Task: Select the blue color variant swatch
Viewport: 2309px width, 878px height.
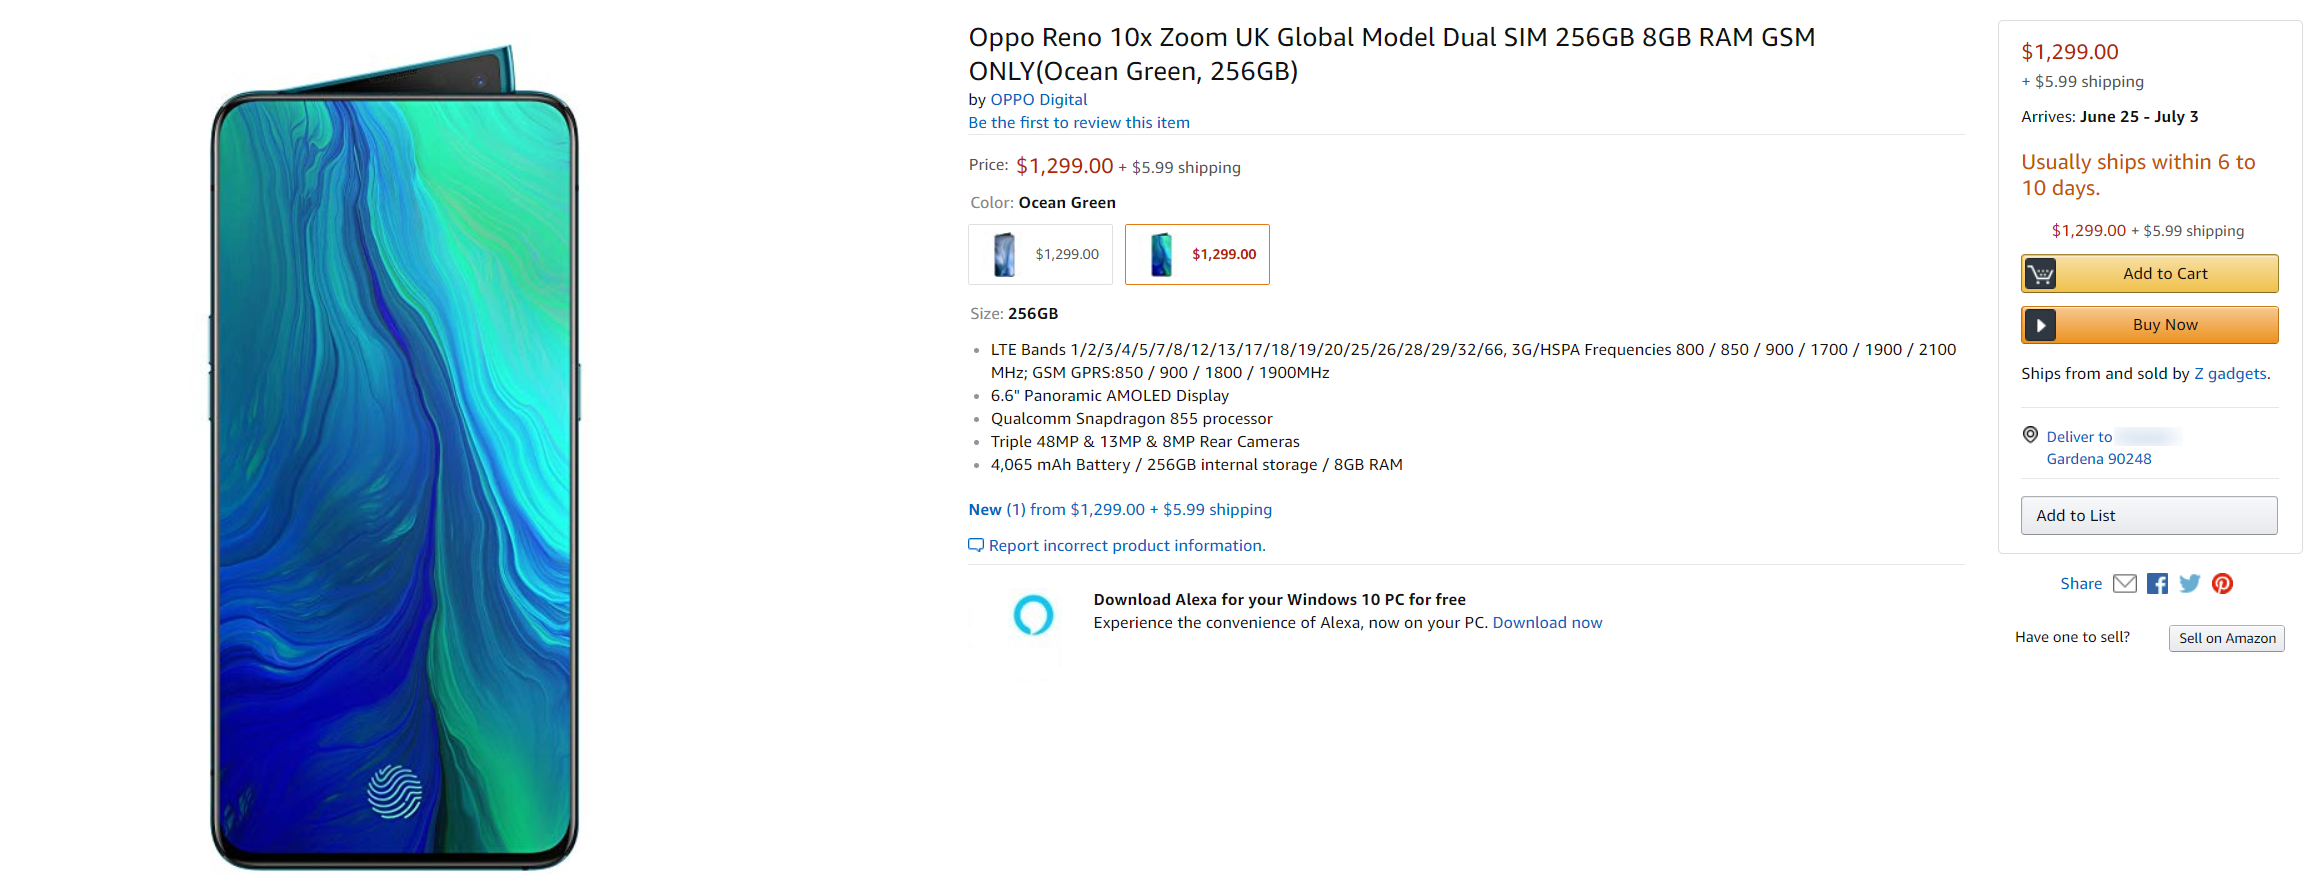Action: 1040,254
